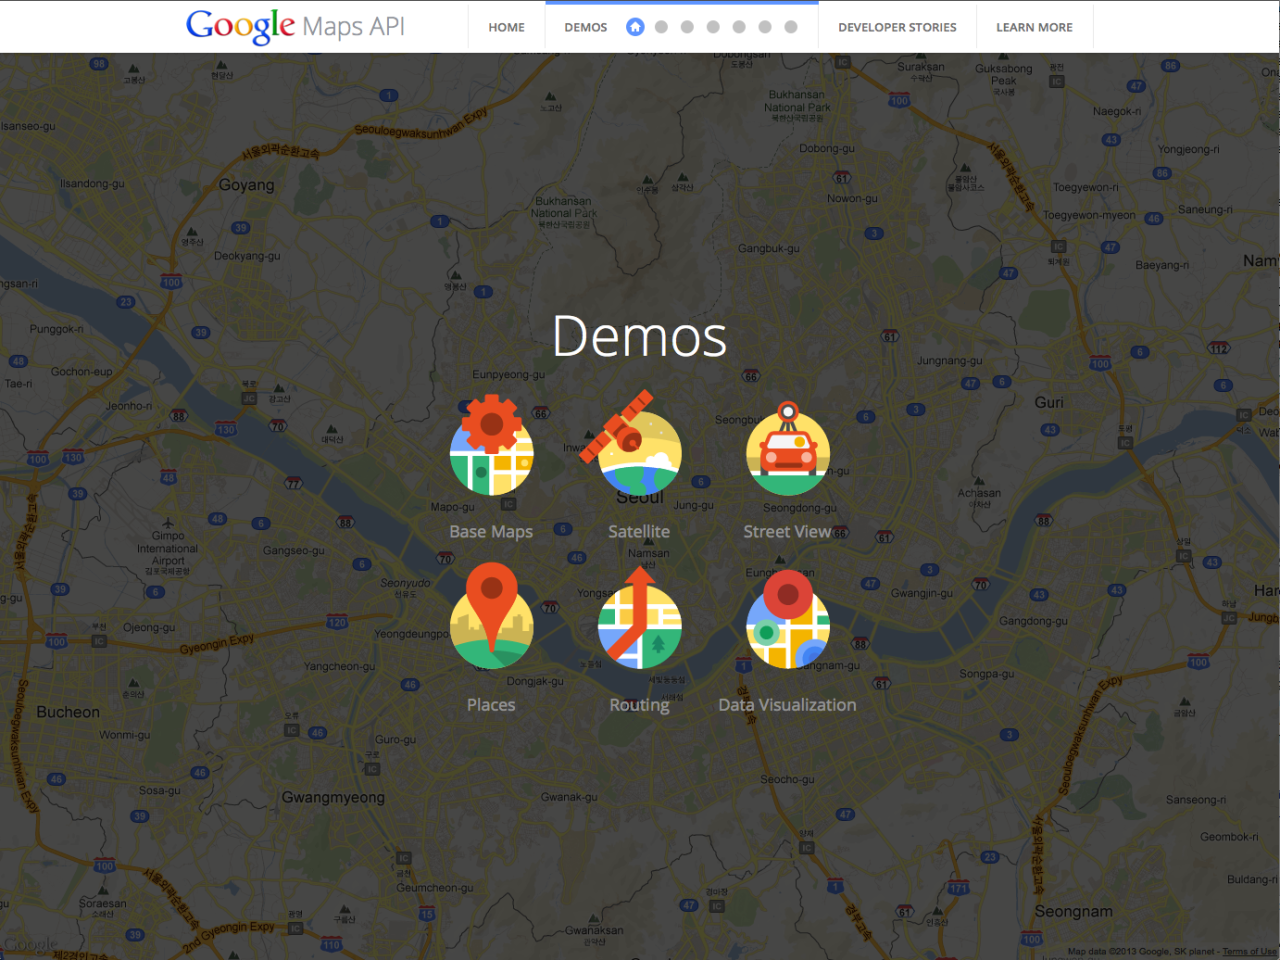Click the Dobong-gu district label
This screenshot has height=960, width=1280.
(x=827, y=149)
